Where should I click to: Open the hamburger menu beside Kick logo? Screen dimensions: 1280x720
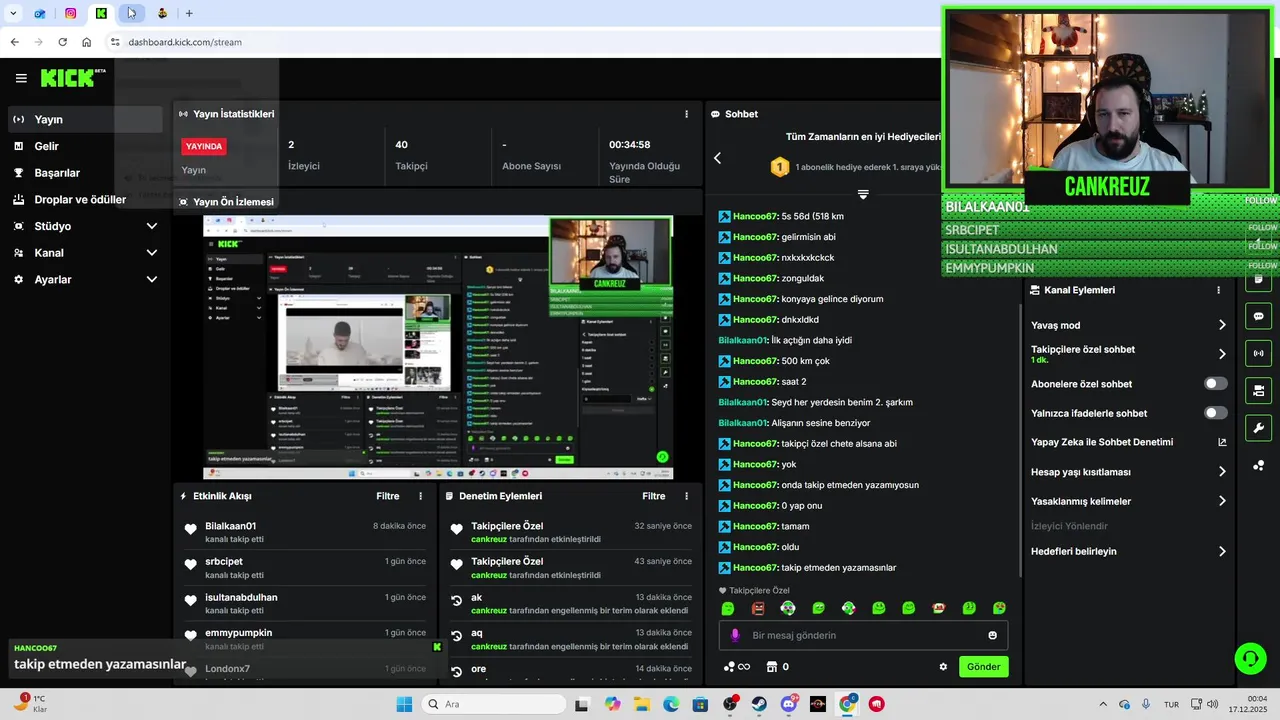(x=21, y=78)
